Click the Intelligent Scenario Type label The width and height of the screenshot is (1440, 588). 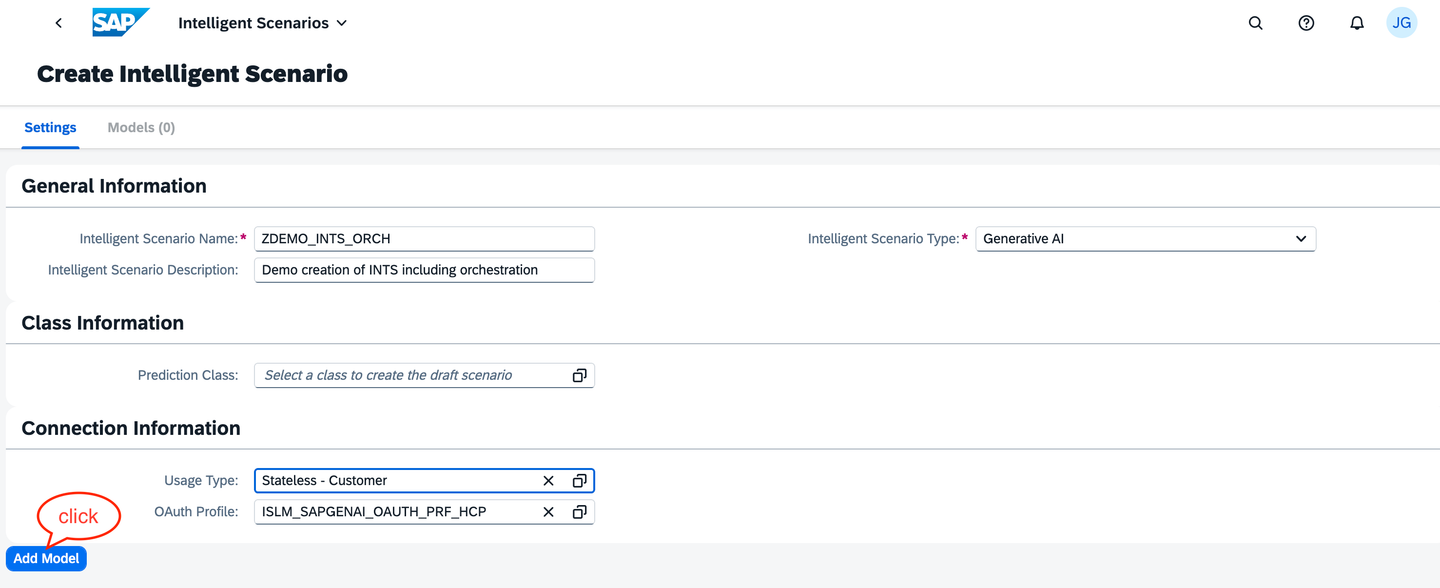pyautogui.click(x=883, y=239)
